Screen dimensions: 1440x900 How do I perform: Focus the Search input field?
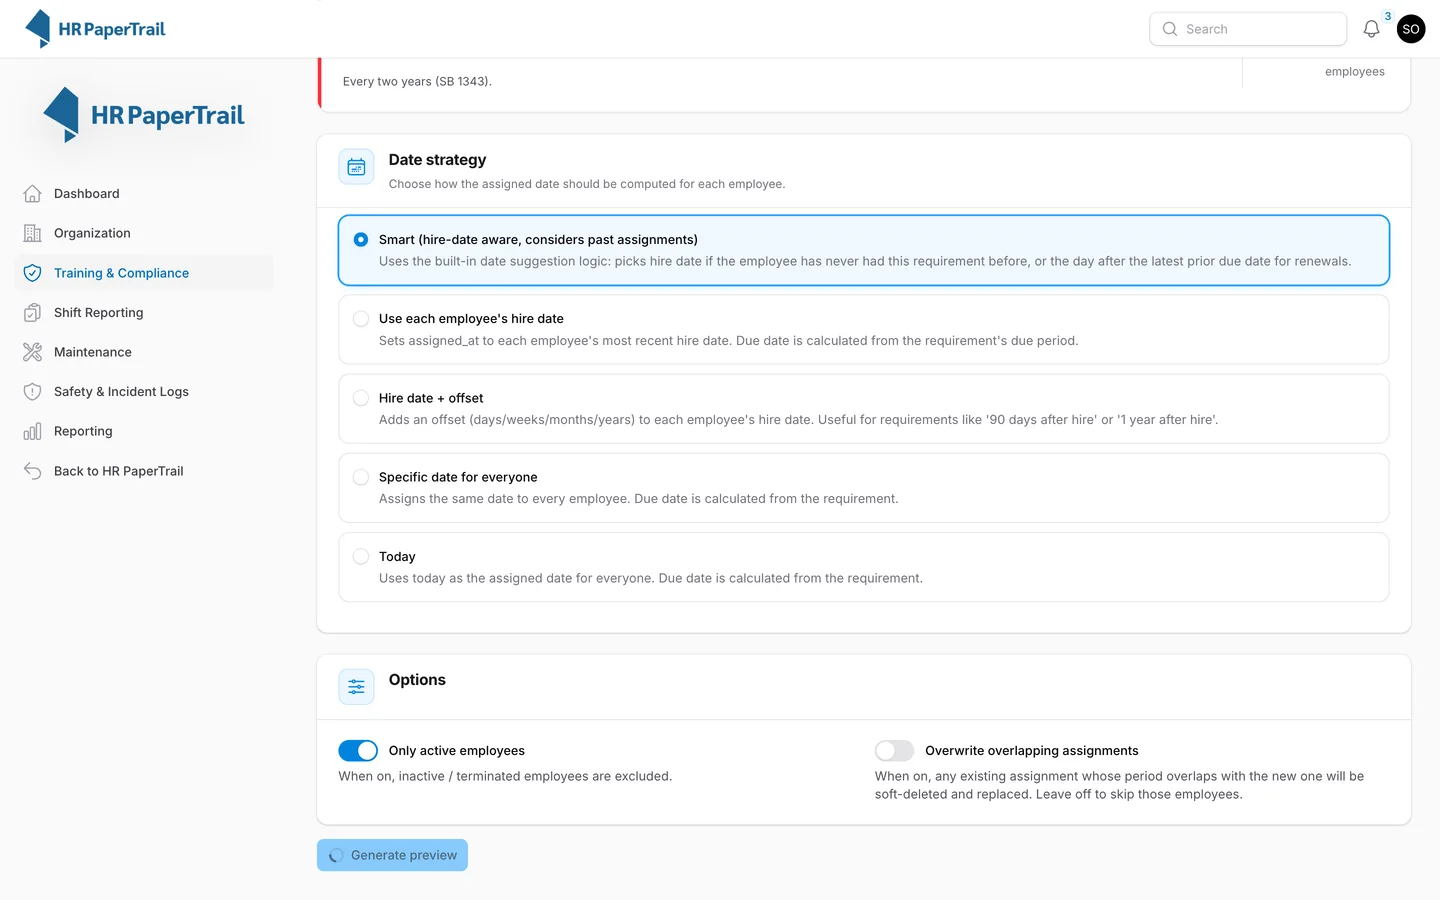(1248, 29)
